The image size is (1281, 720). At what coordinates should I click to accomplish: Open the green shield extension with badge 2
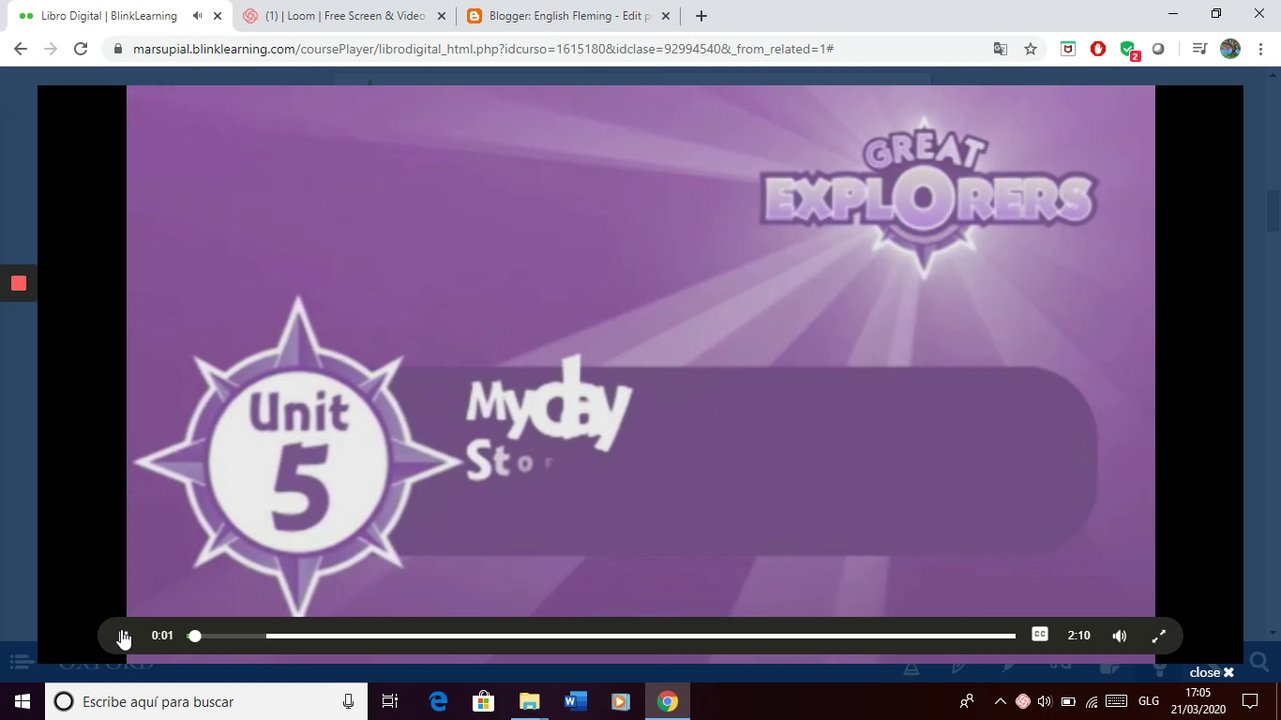1129,49
